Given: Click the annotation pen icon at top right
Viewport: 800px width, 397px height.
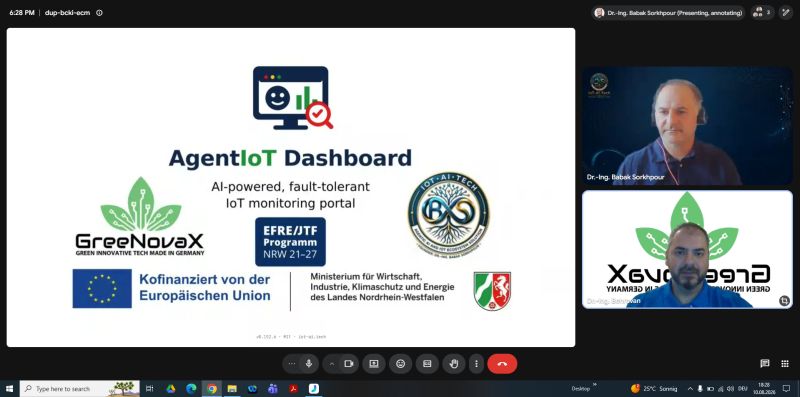Looking at the screenshot, I should (785, 13).
